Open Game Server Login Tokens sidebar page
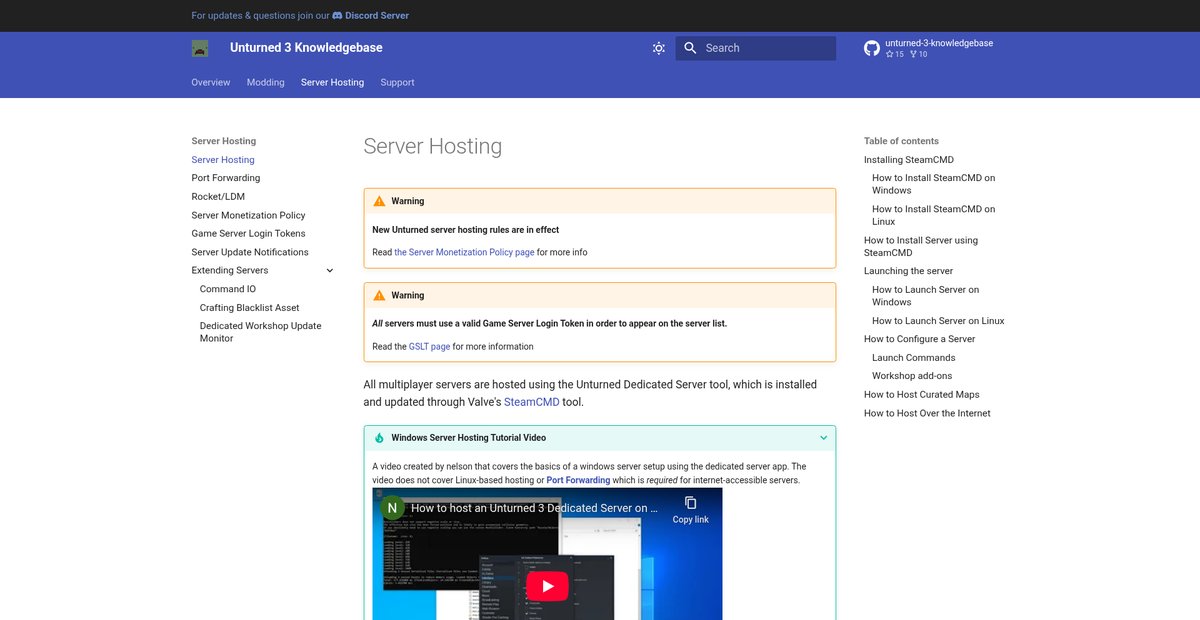The image size is (1200, 620). [249, 234]
